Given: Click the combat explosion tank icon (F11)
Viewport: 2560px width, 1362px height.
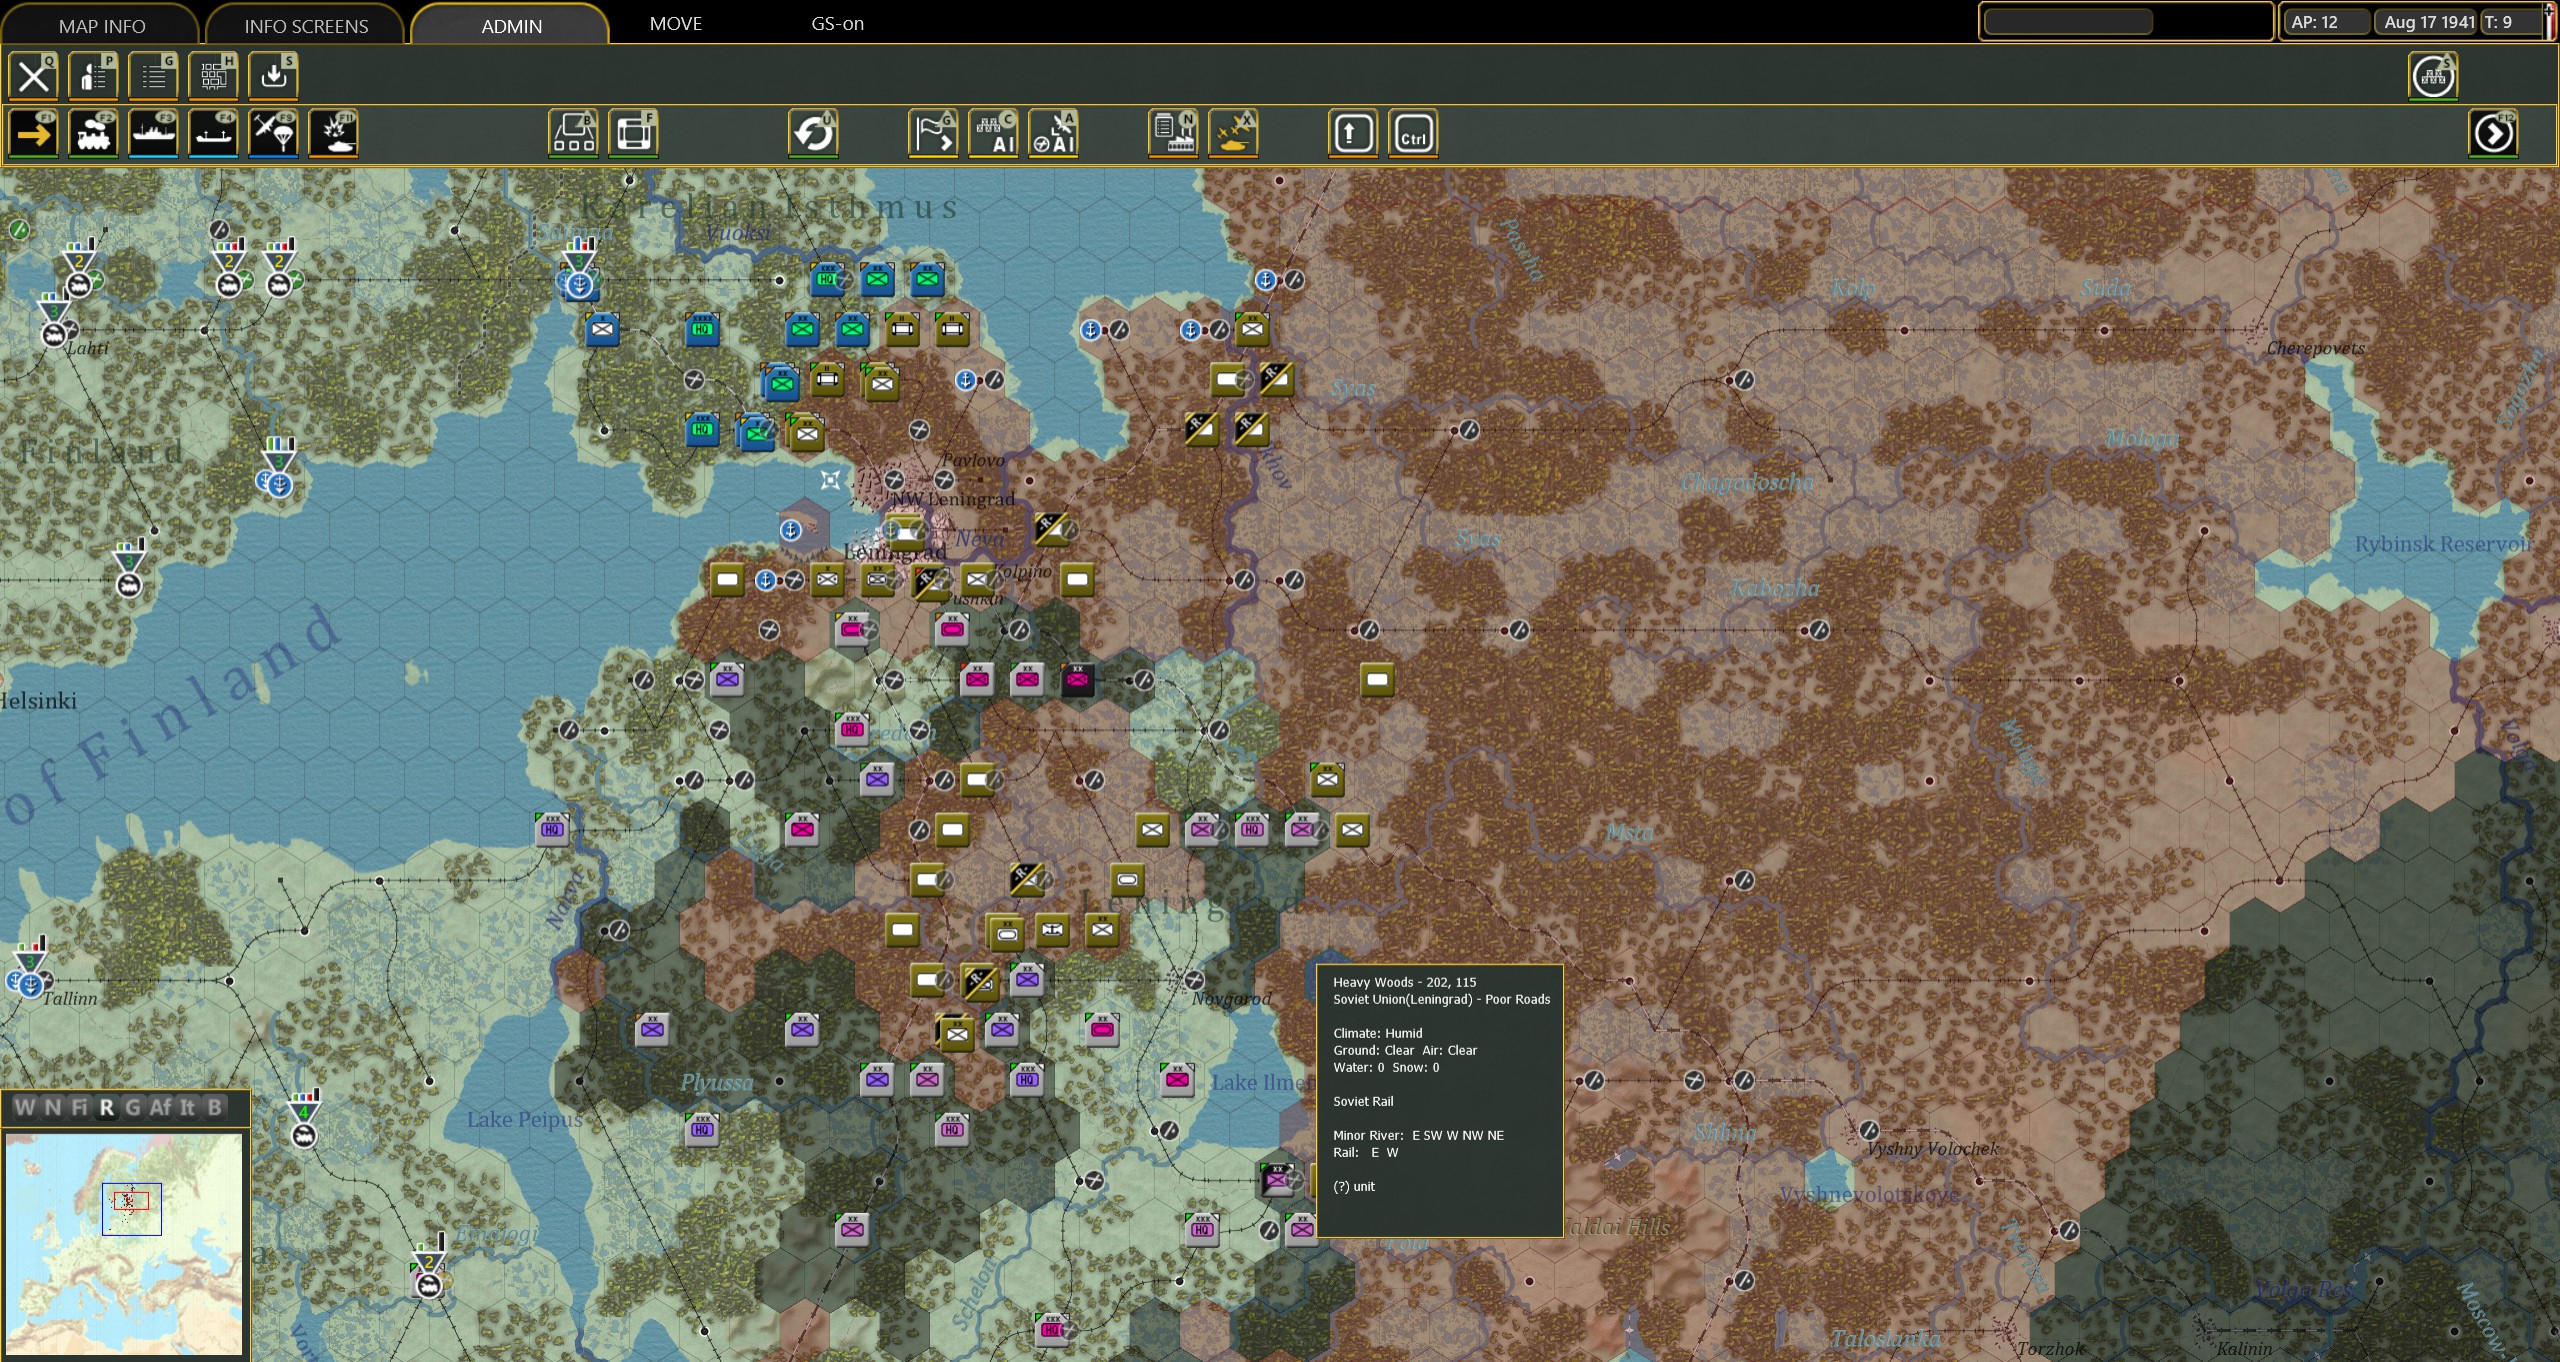Looking at the screenshot, I should [333, 134].
